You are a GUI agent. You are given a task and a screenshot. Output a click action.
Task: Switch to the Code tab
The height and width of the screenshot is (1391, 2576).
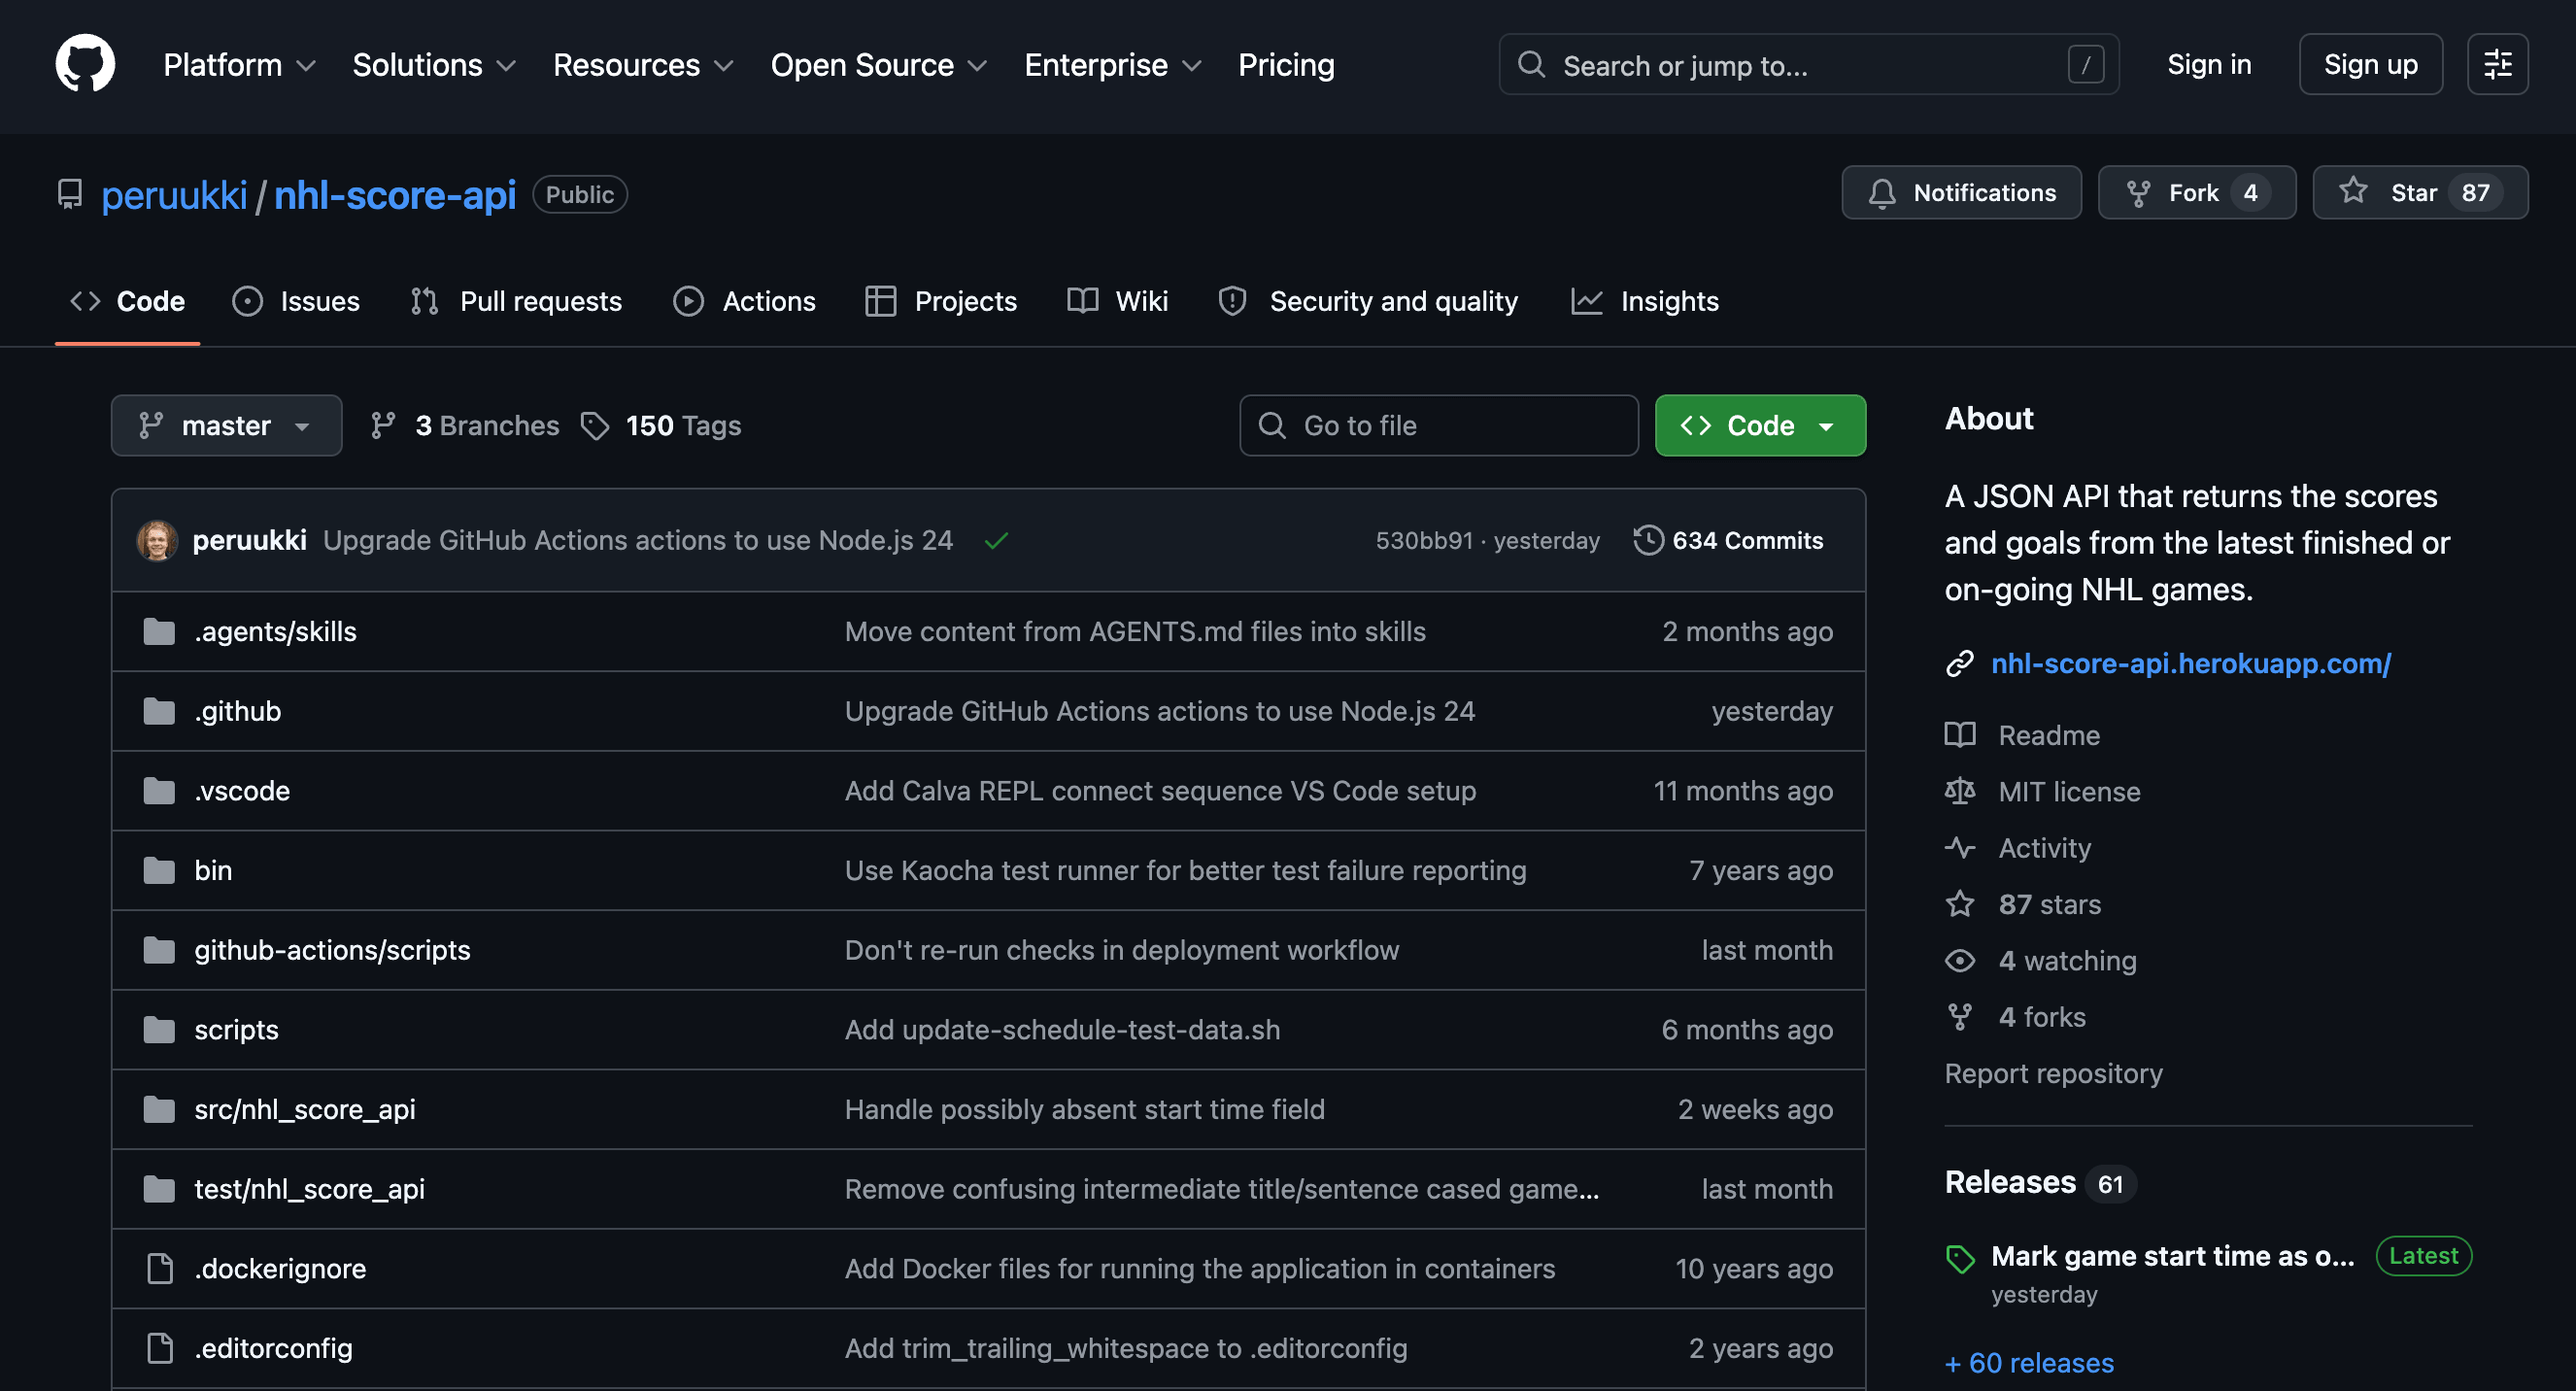coord(128,301)
